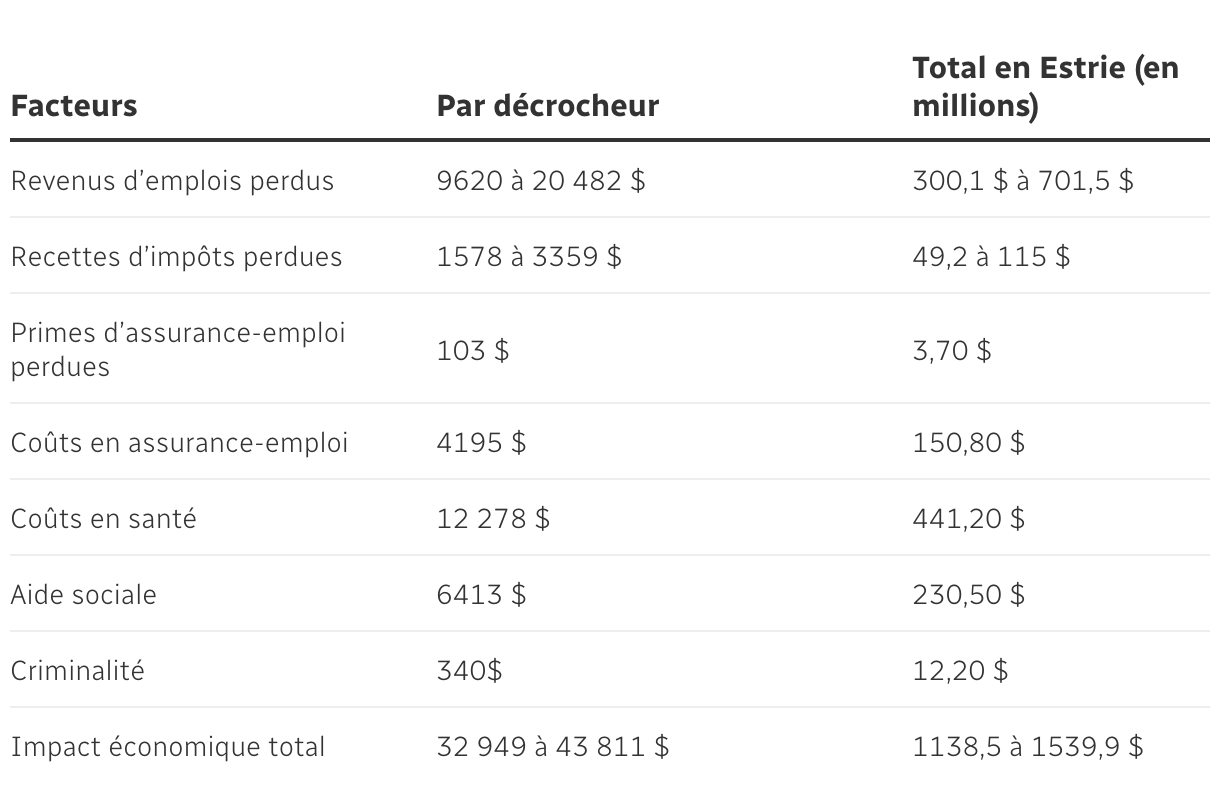Viewport: 1220px width, 792px height.
Task: Click the "Facteurs" column header
Action: (74, 106)
